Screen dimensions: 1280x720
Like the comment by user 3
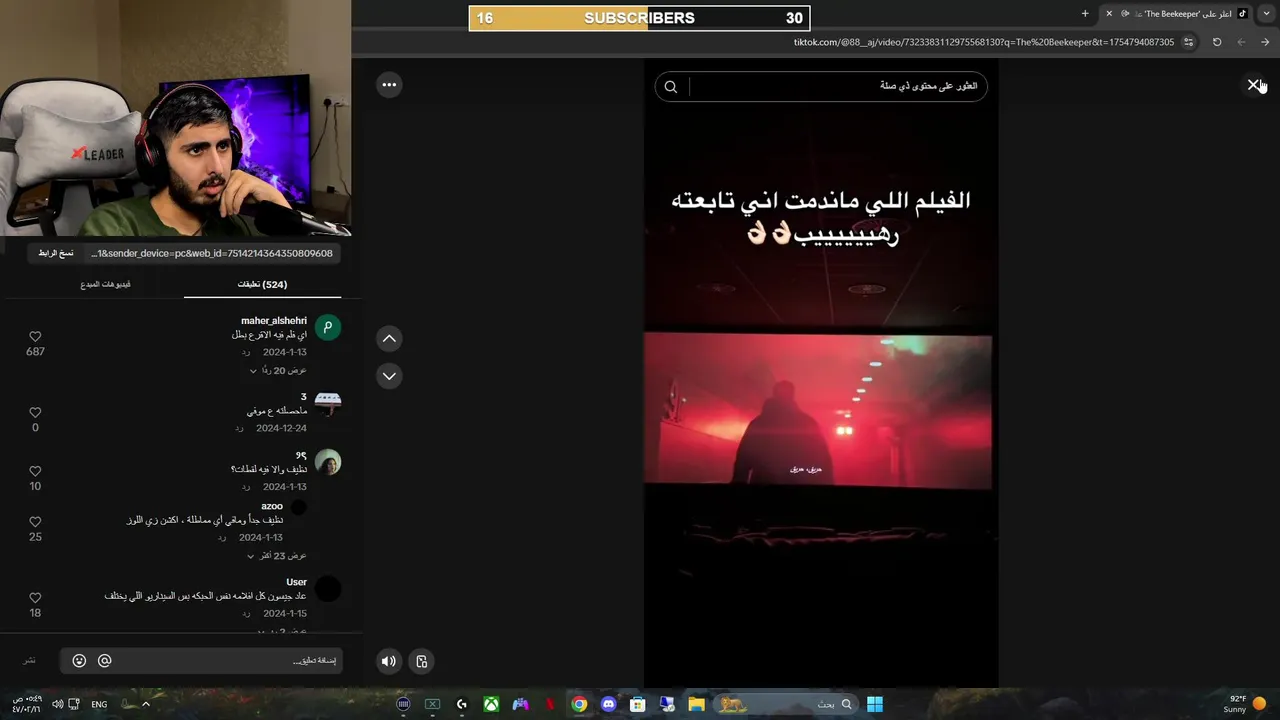[35, 413]
